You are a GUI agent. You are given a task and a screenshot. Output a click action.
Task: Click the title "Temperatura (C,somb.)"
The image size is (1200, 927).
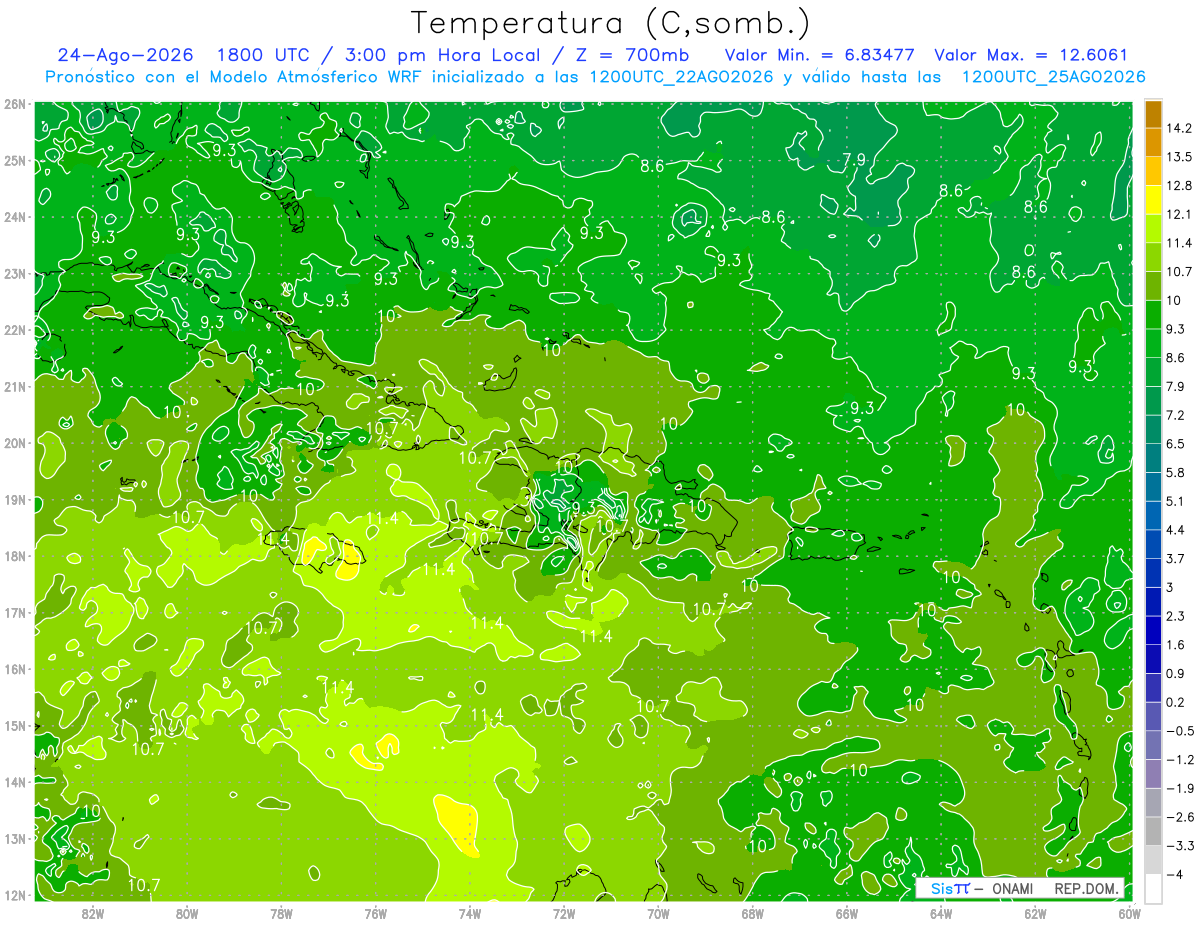pos(611,23)
